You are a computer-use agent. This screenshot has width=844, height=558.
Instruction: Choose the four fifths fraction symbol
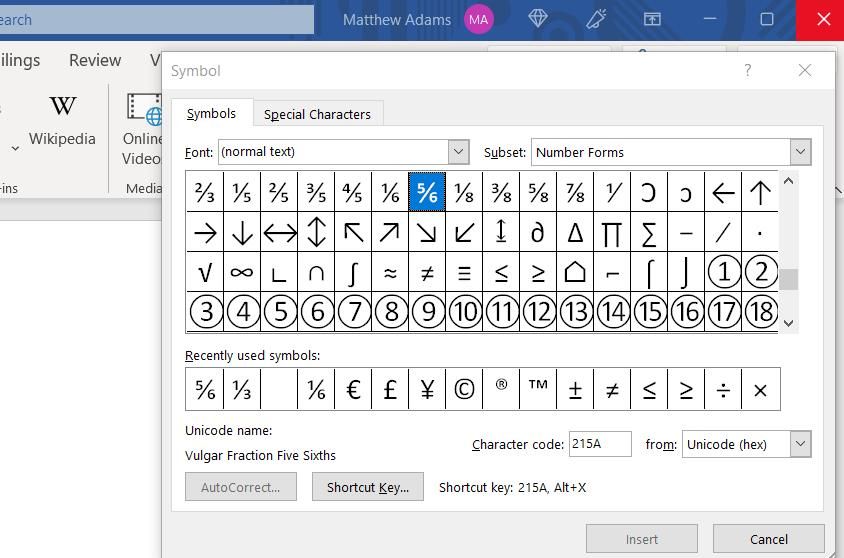tap(353, 192)
